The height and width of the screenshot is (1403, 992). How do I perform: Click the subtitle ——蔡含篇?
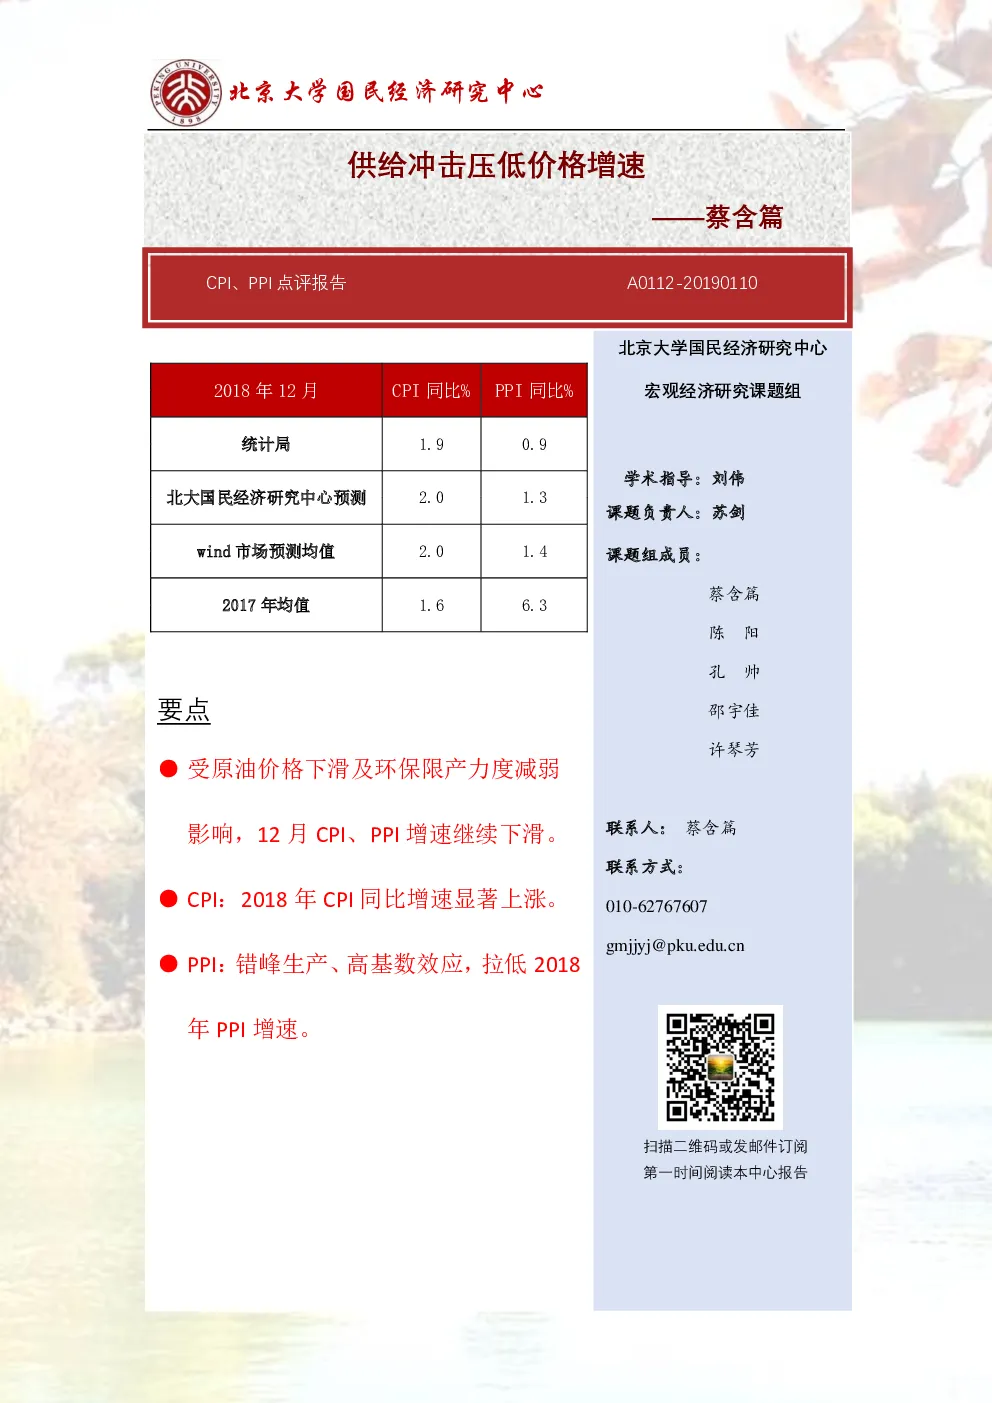[718, 217]
